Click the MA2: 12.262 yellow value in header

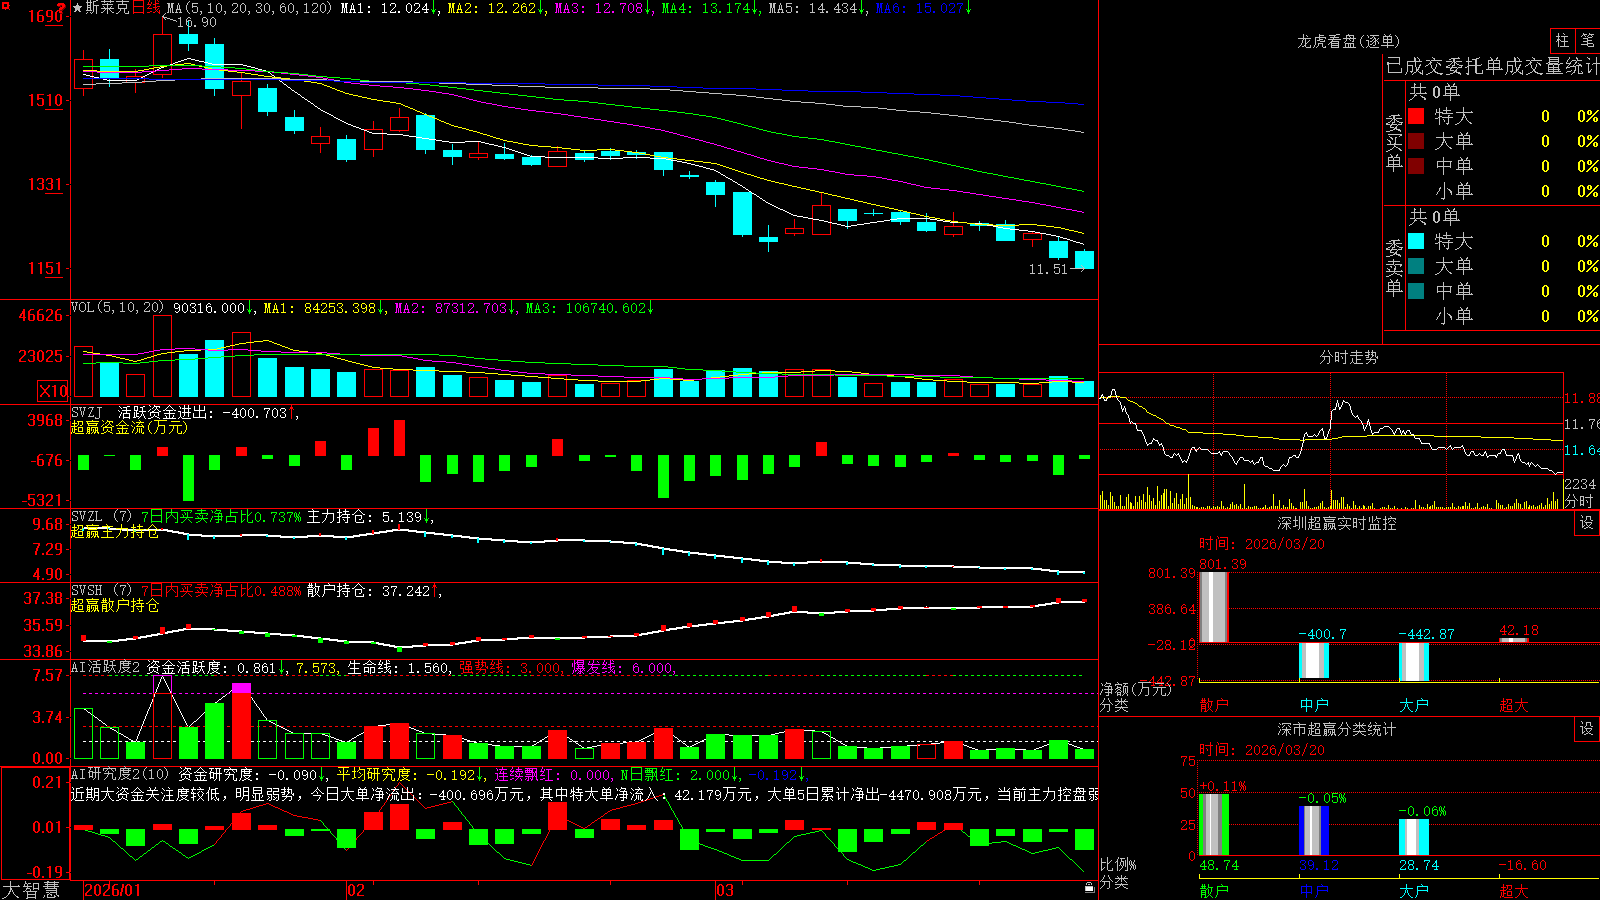click(x=497, y=8)
